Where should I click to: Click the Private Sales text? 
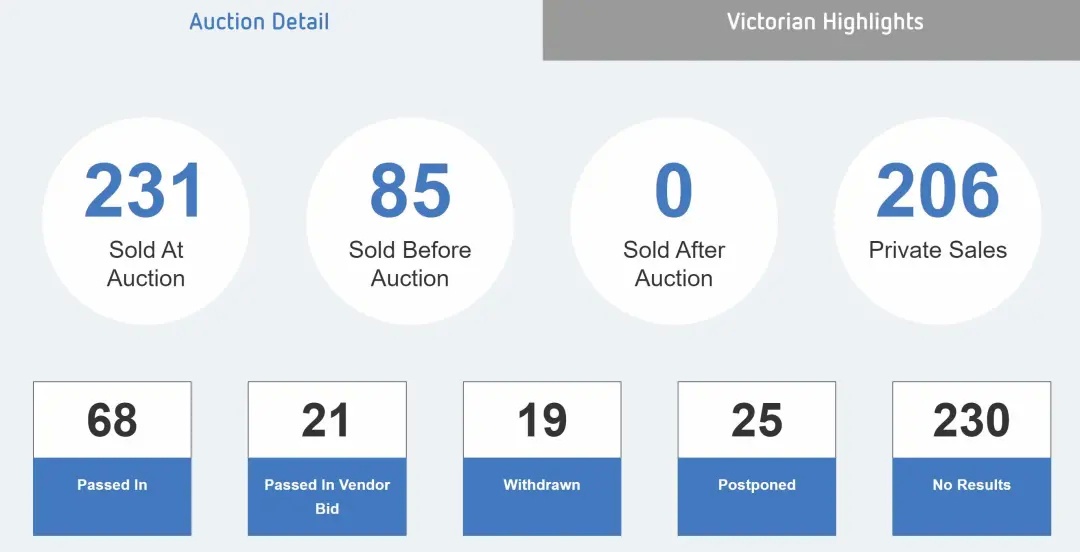937,249
